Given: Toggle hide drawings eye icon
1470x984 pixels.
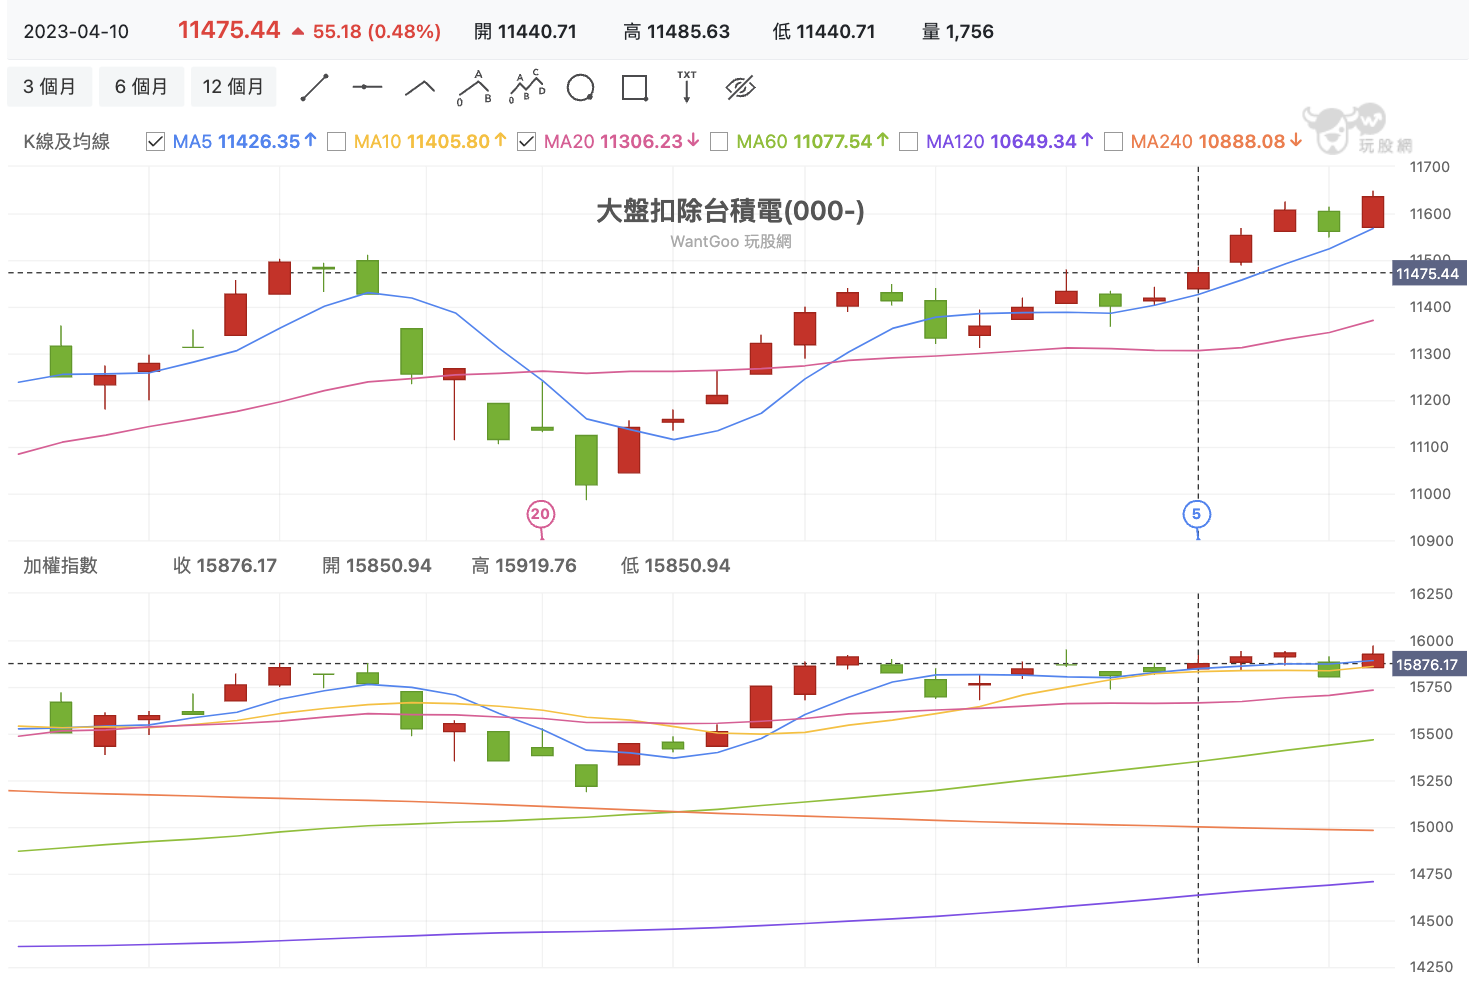Looking at the screenshot, I should tap(740, 88).
